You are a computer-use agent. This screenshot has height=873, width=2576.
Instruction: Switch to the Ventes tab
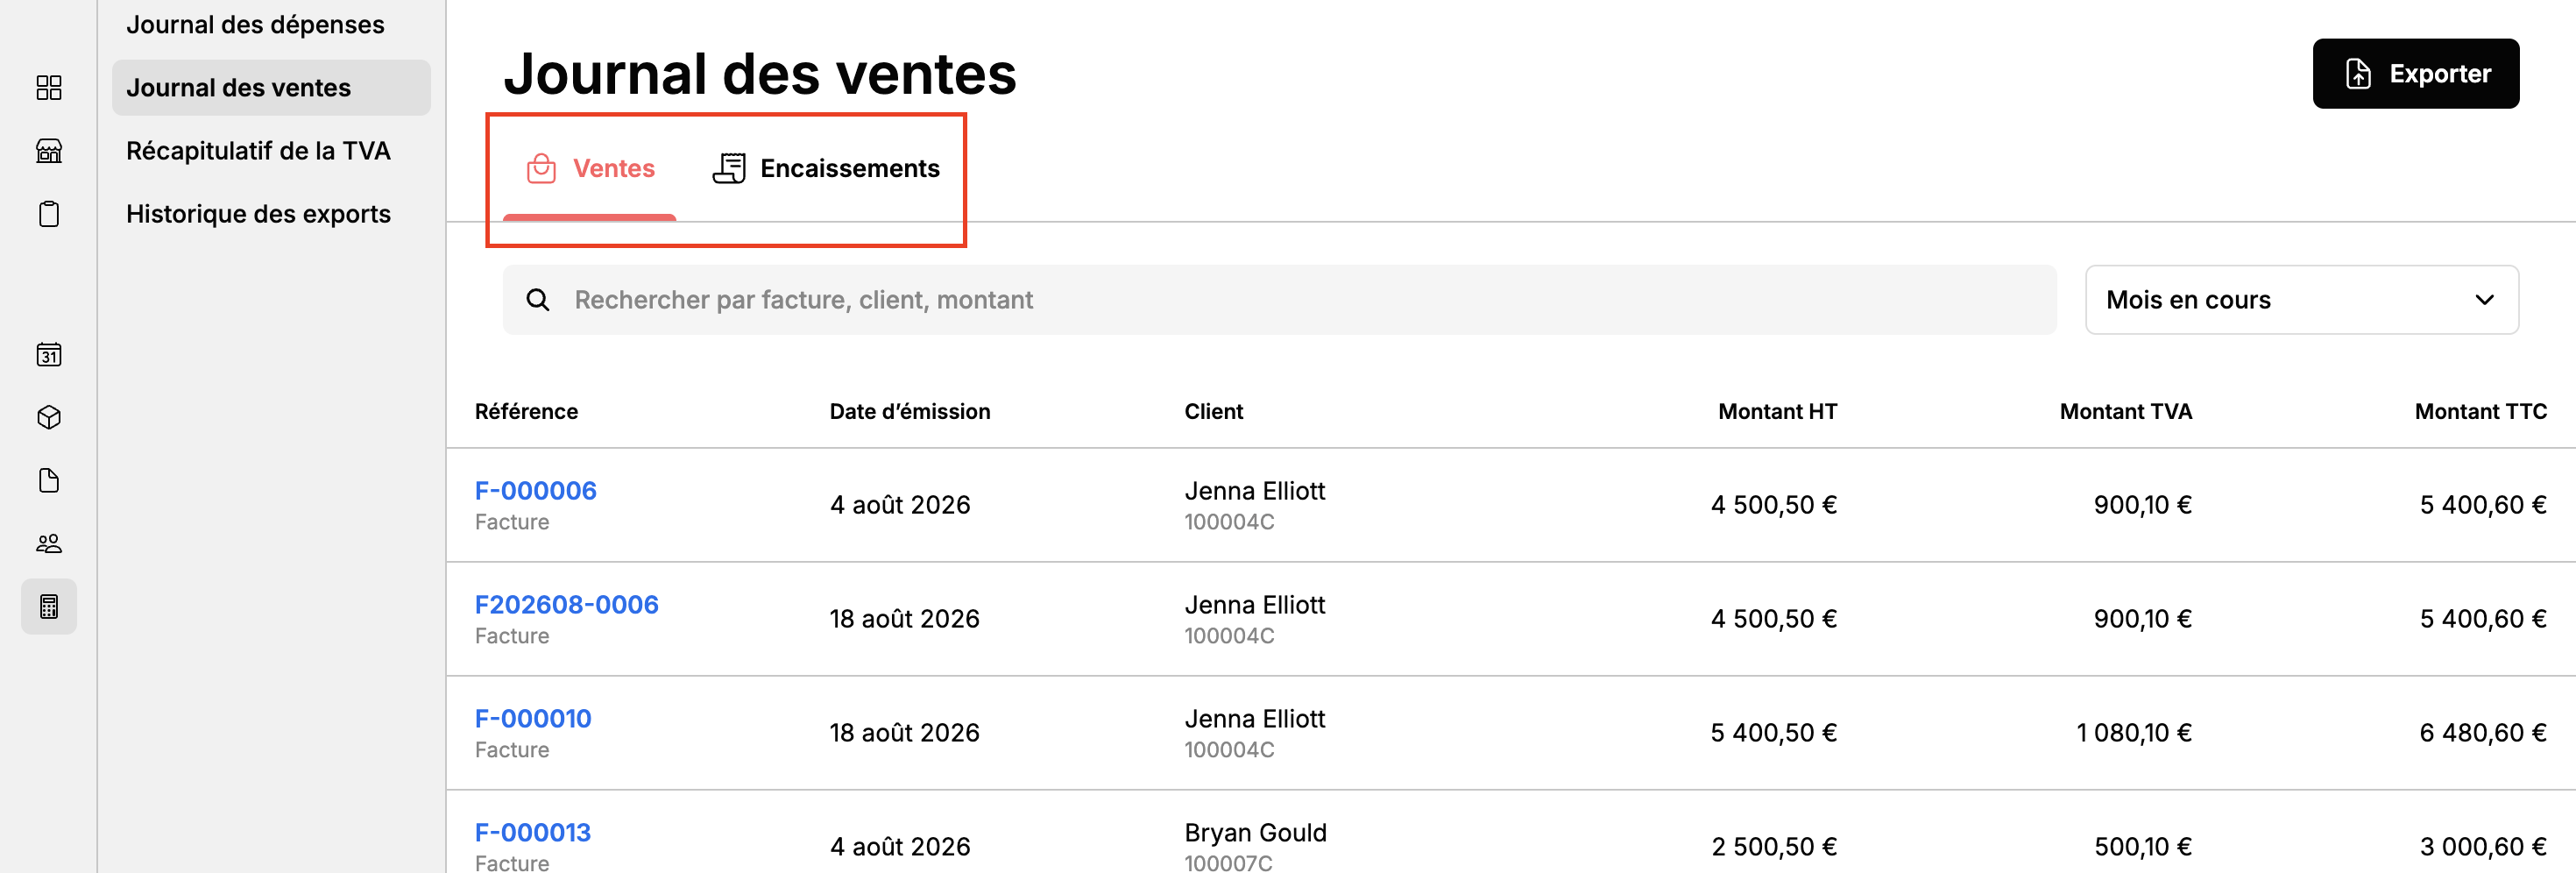point(590,168)
